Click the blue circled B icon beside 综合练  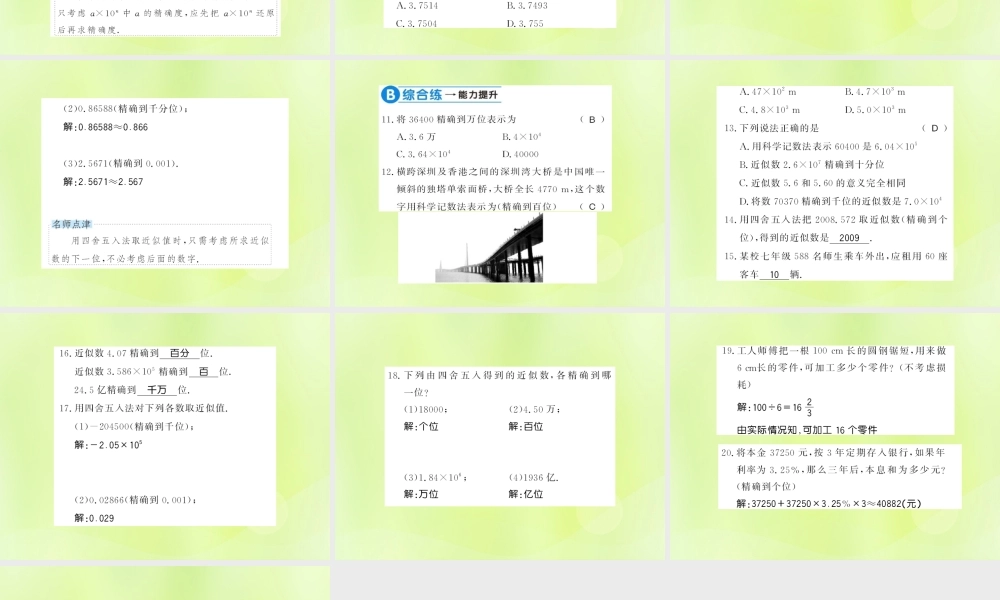pos(390,95)
